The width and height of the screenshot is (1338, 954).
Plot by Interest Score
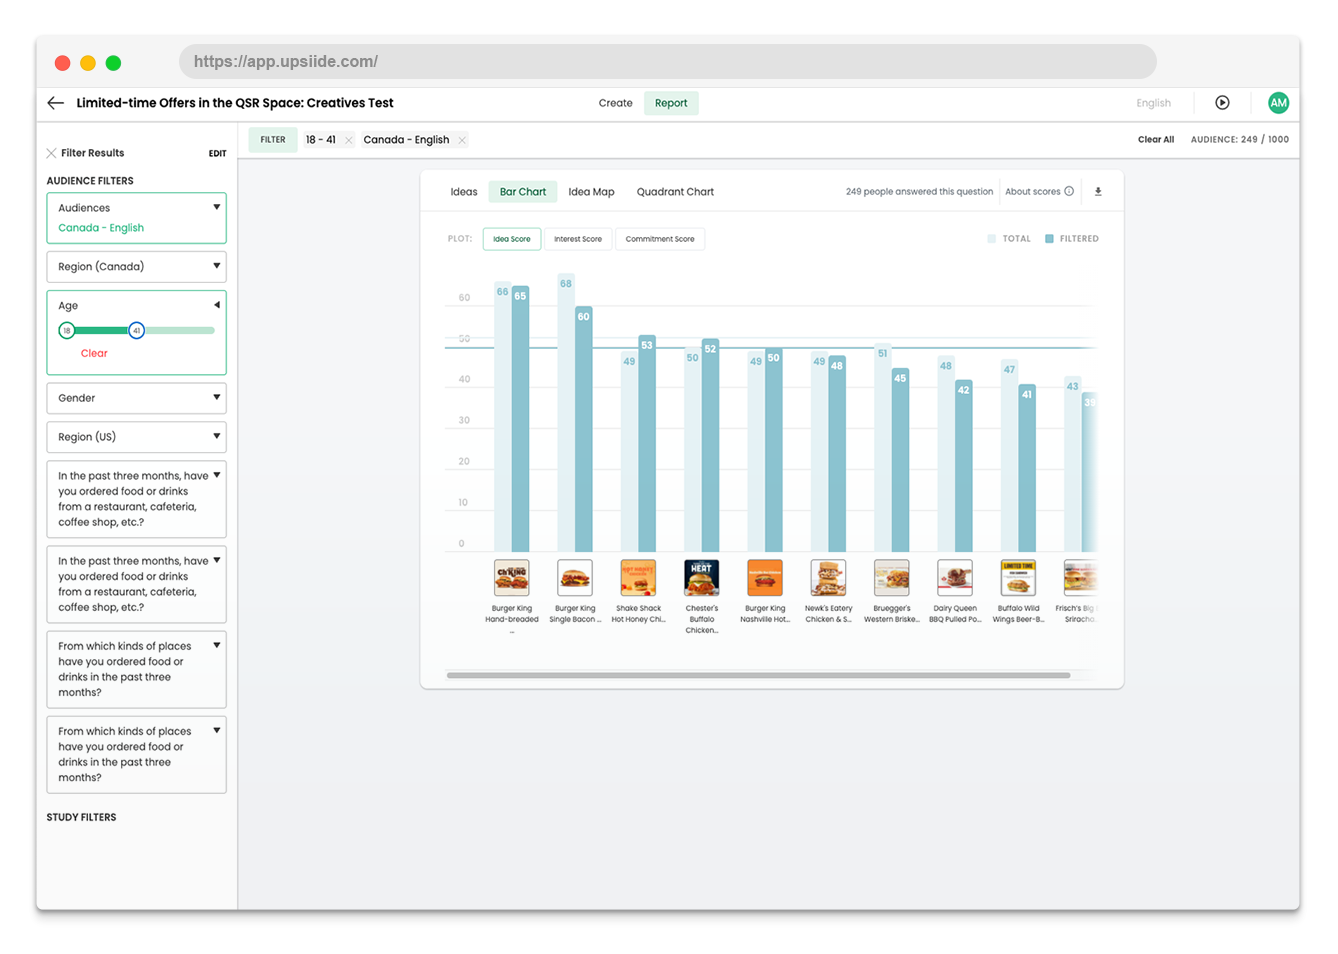(578, 239)
